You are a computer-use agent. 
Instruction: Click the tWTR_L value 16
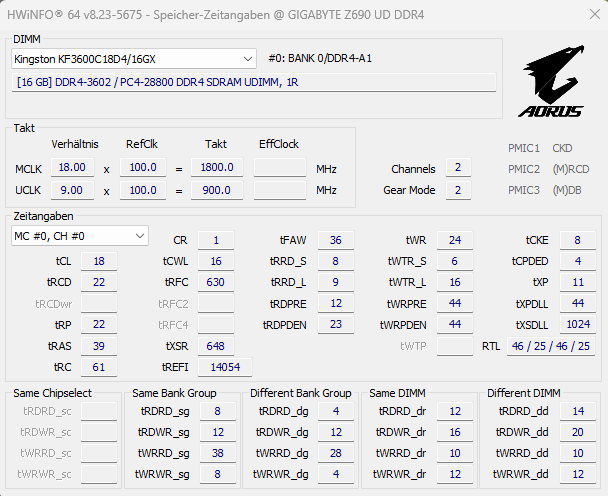tap(455, 282)
